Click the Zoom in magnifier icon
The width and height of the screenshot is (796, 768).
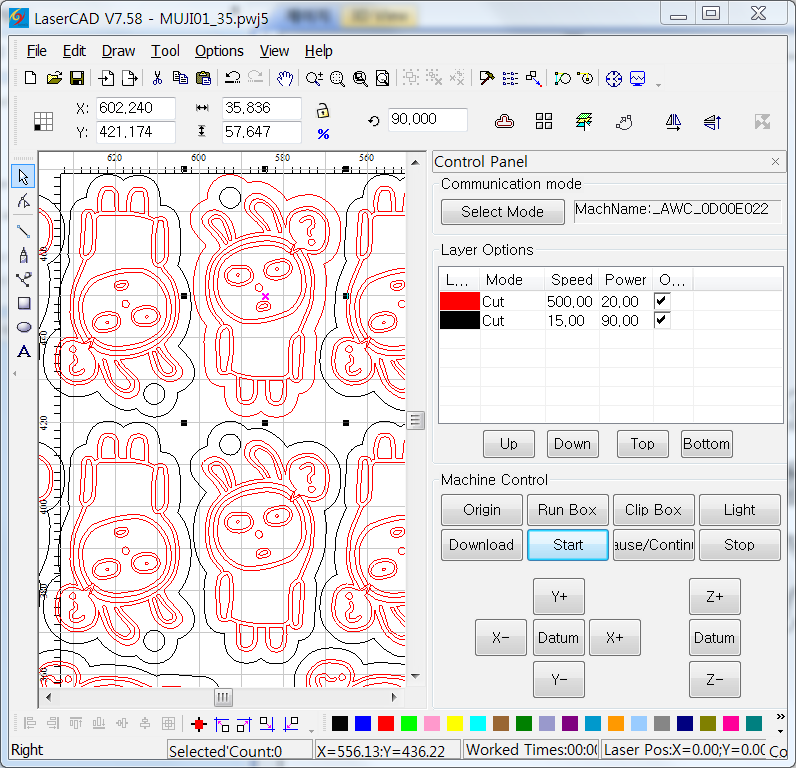point(314,78)
